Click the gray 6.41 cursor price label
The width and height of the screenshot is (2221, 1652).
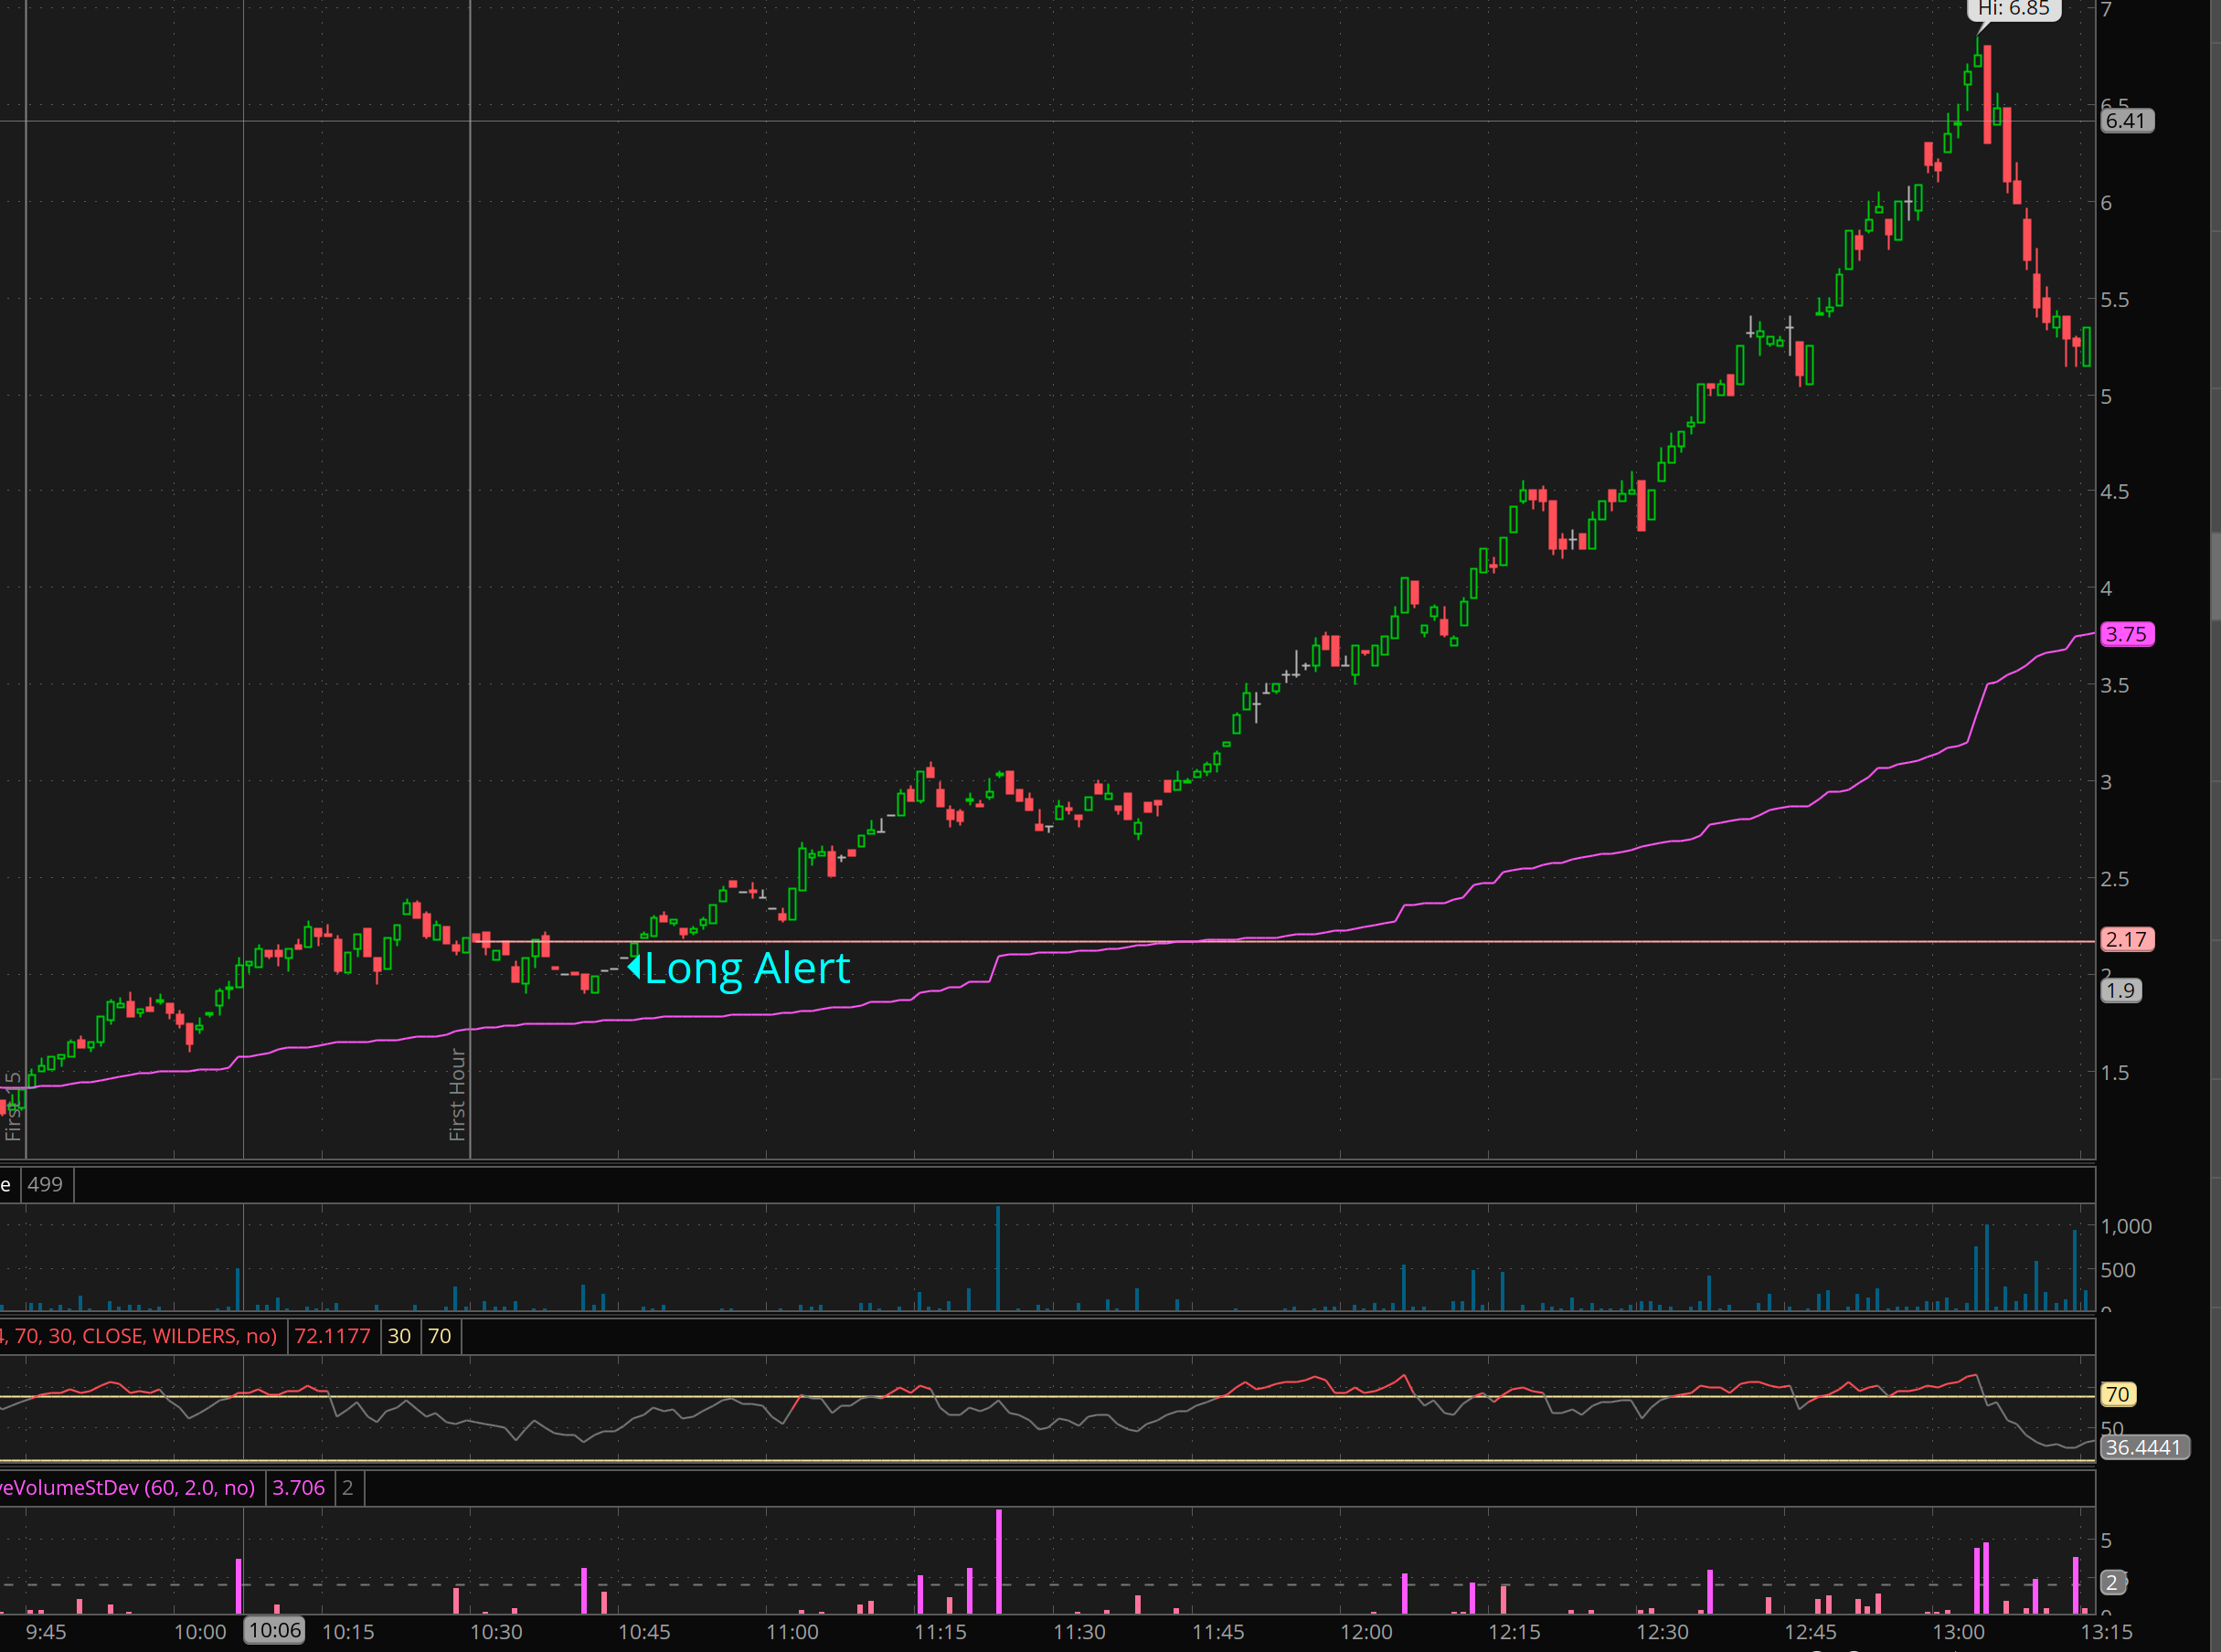[x=2126, y=121]
